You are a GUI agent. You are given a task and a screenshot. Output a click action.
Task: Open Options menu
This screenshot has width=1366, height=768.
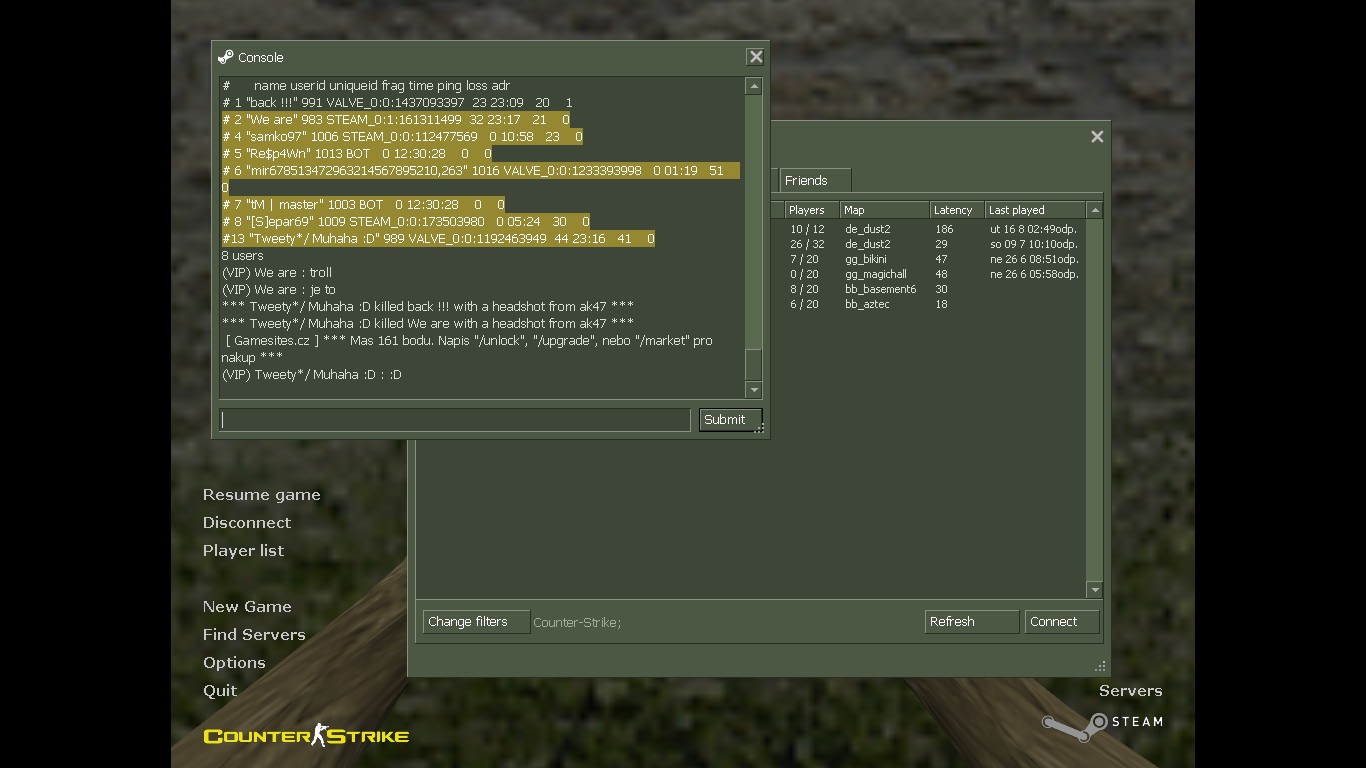(234, 663)
